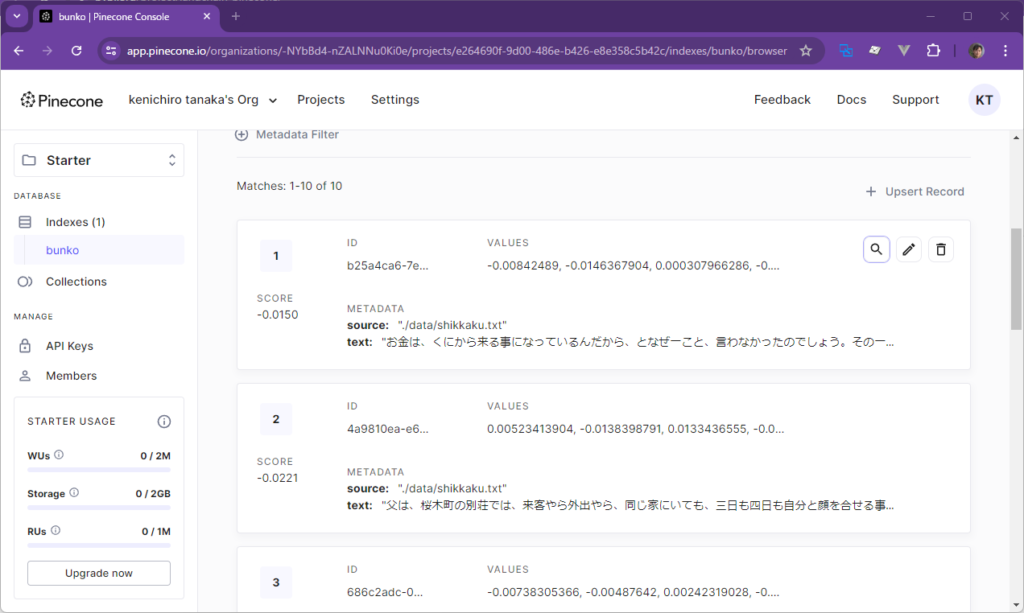The image size is (1024, 613).
Task: Open the Projects menu
Action: pos(321,100)
